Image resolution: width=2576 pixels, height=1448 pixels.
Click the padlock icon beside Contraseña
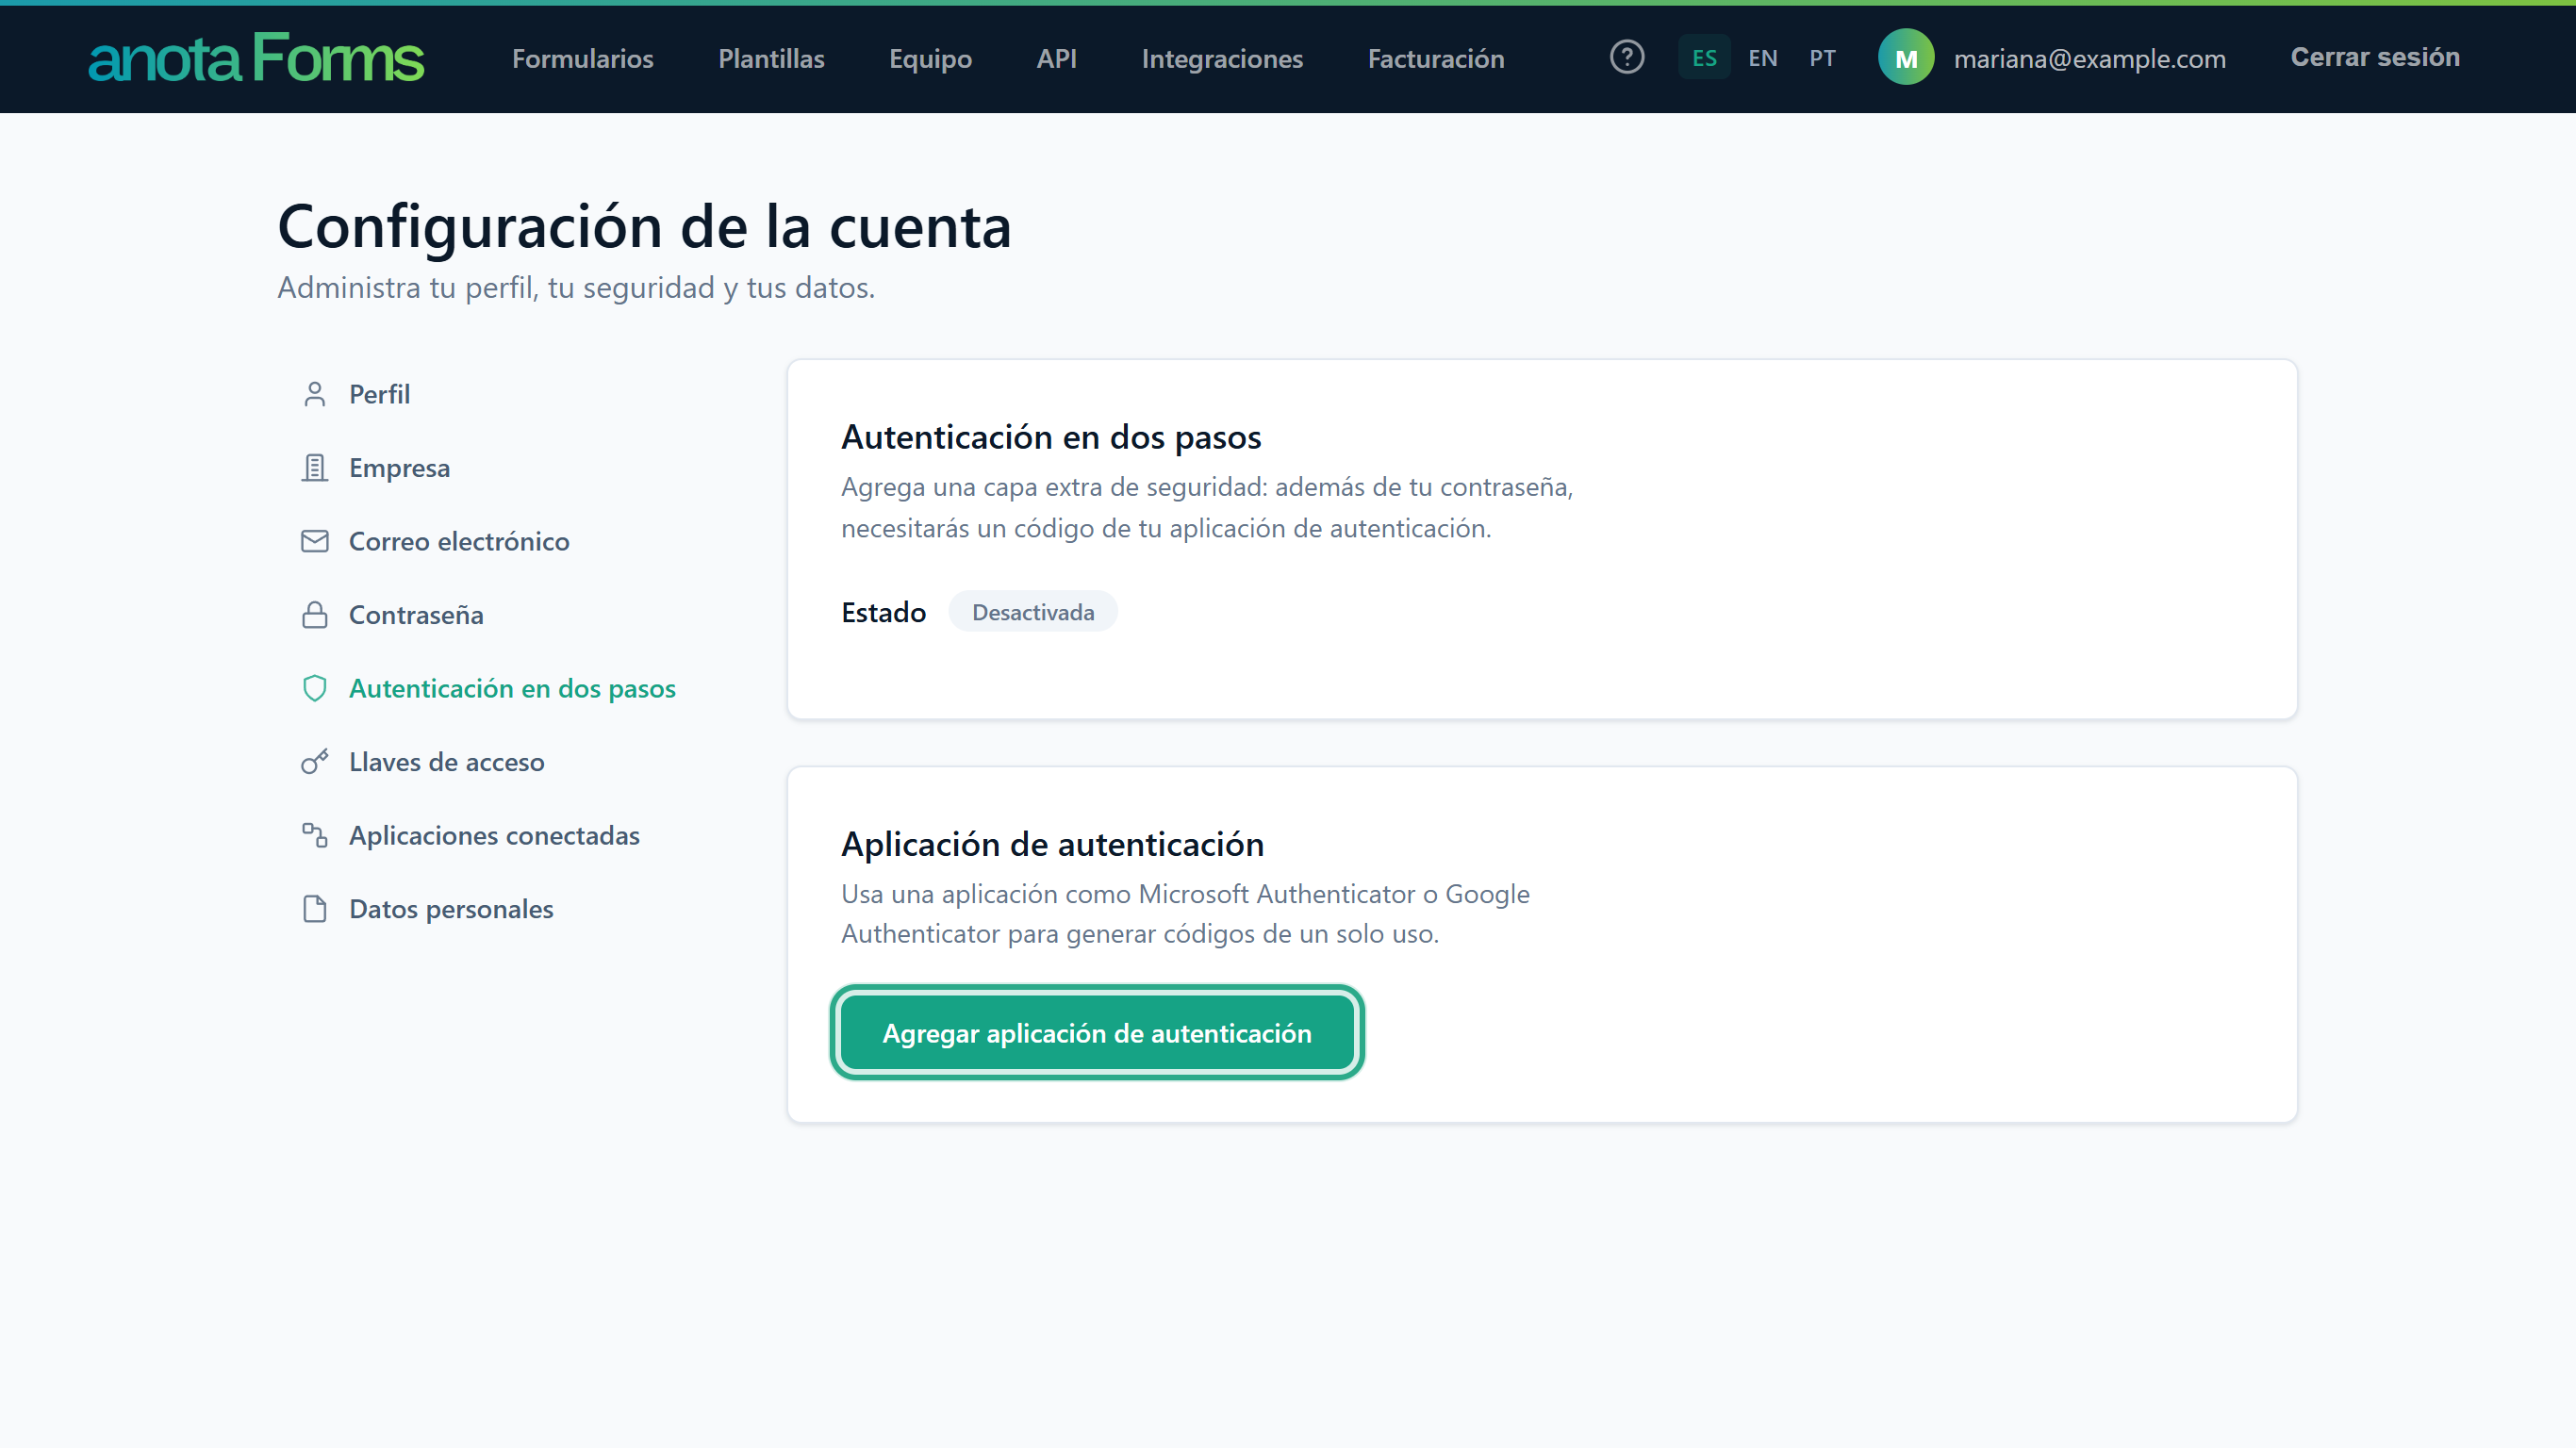tap(315, 615)
